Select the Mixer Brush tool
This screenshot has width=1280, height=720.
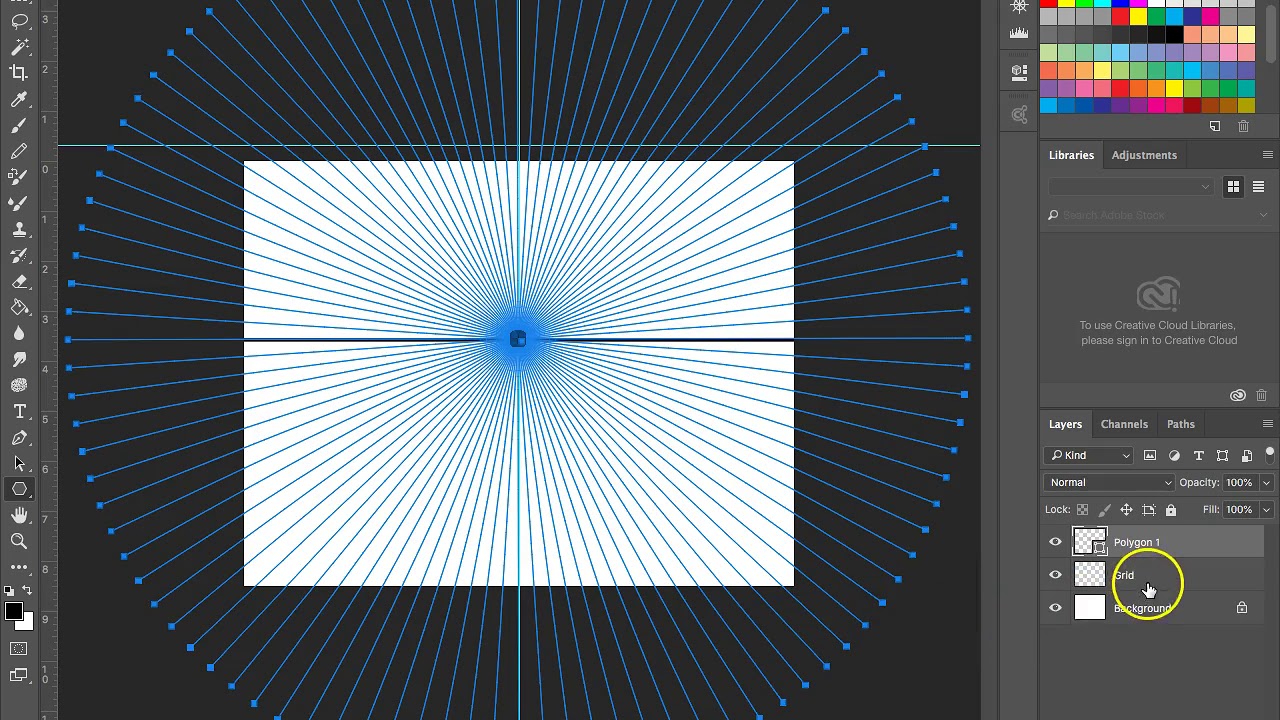pyautogui.click(x=19, y=203)
